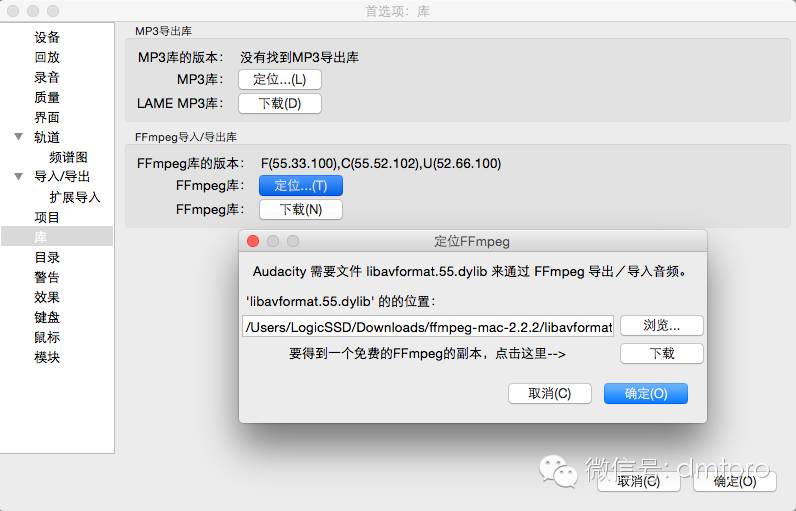Collapse the 轨道 tree node
796x511 pixels.
pos(19,137)
